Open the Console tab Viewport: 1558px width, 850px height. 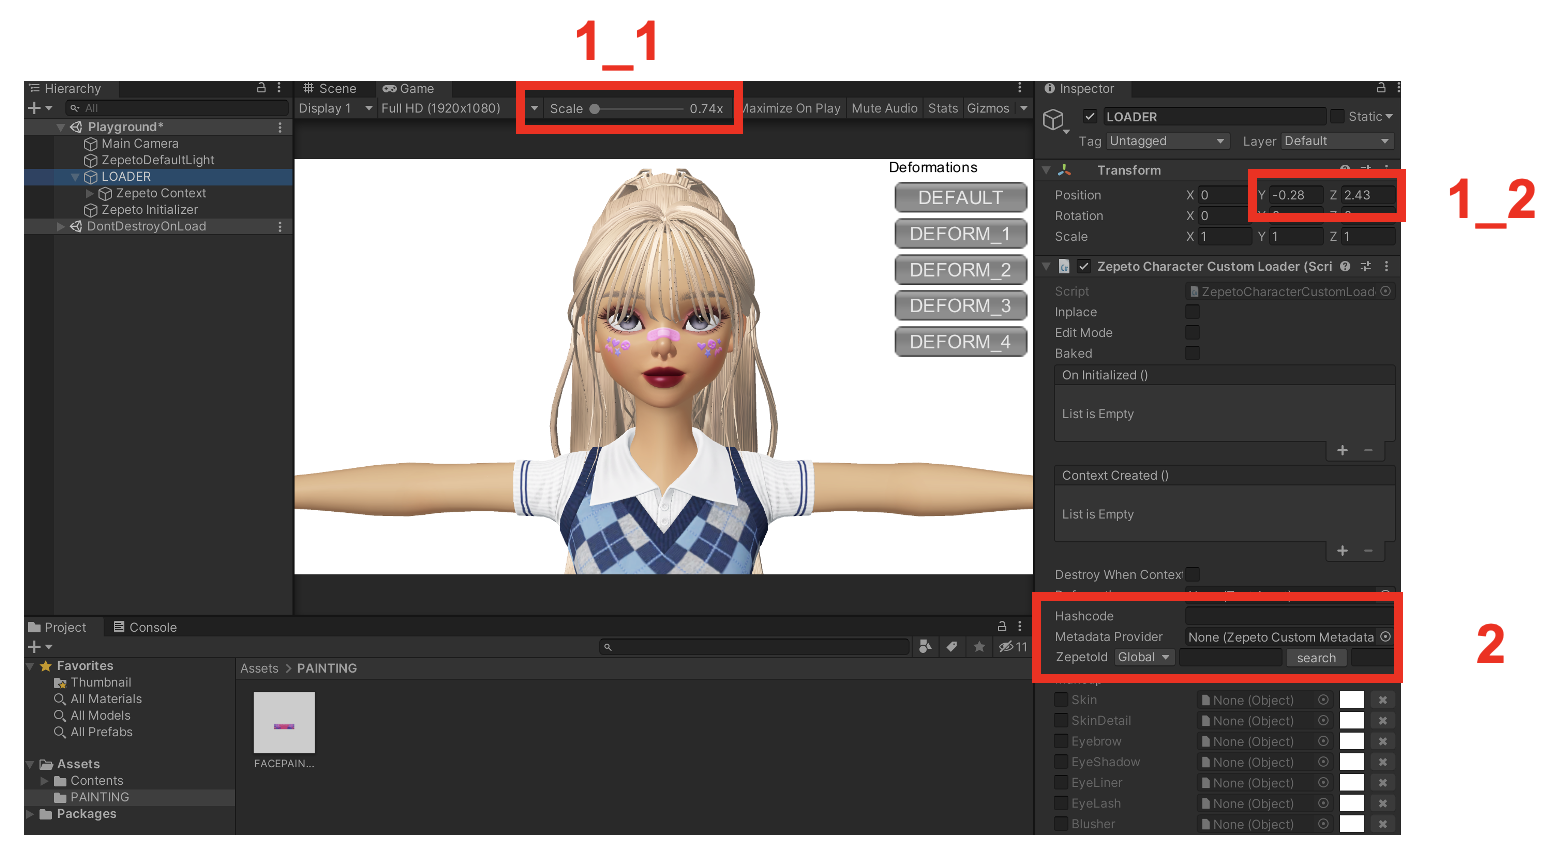click(145, 628)
